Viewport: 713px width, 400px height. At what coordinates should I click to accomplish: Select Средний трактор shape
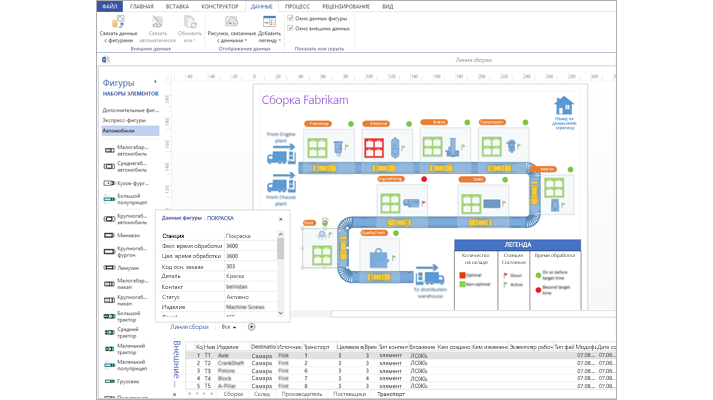point(122,332)
